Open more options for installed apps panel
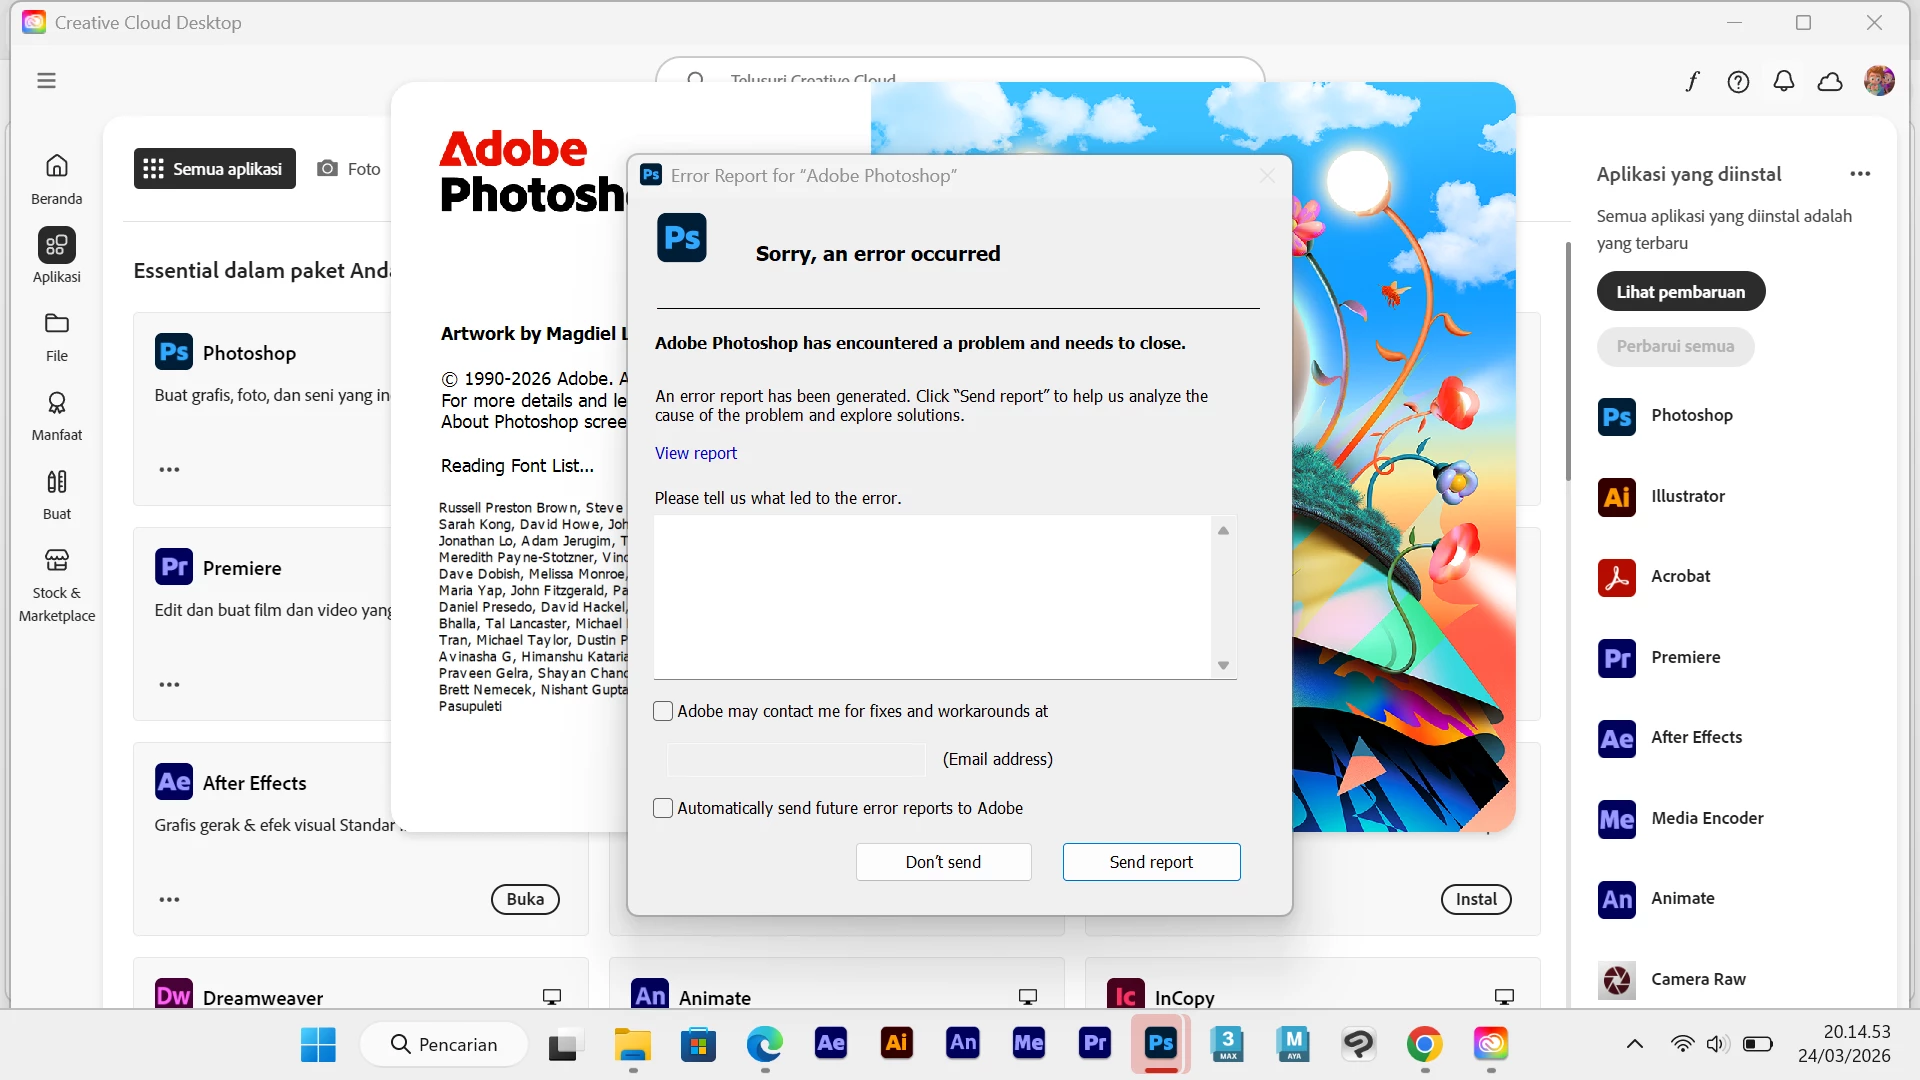The width and height of the screenshot is (1920, 1080). click(1860, 174)
